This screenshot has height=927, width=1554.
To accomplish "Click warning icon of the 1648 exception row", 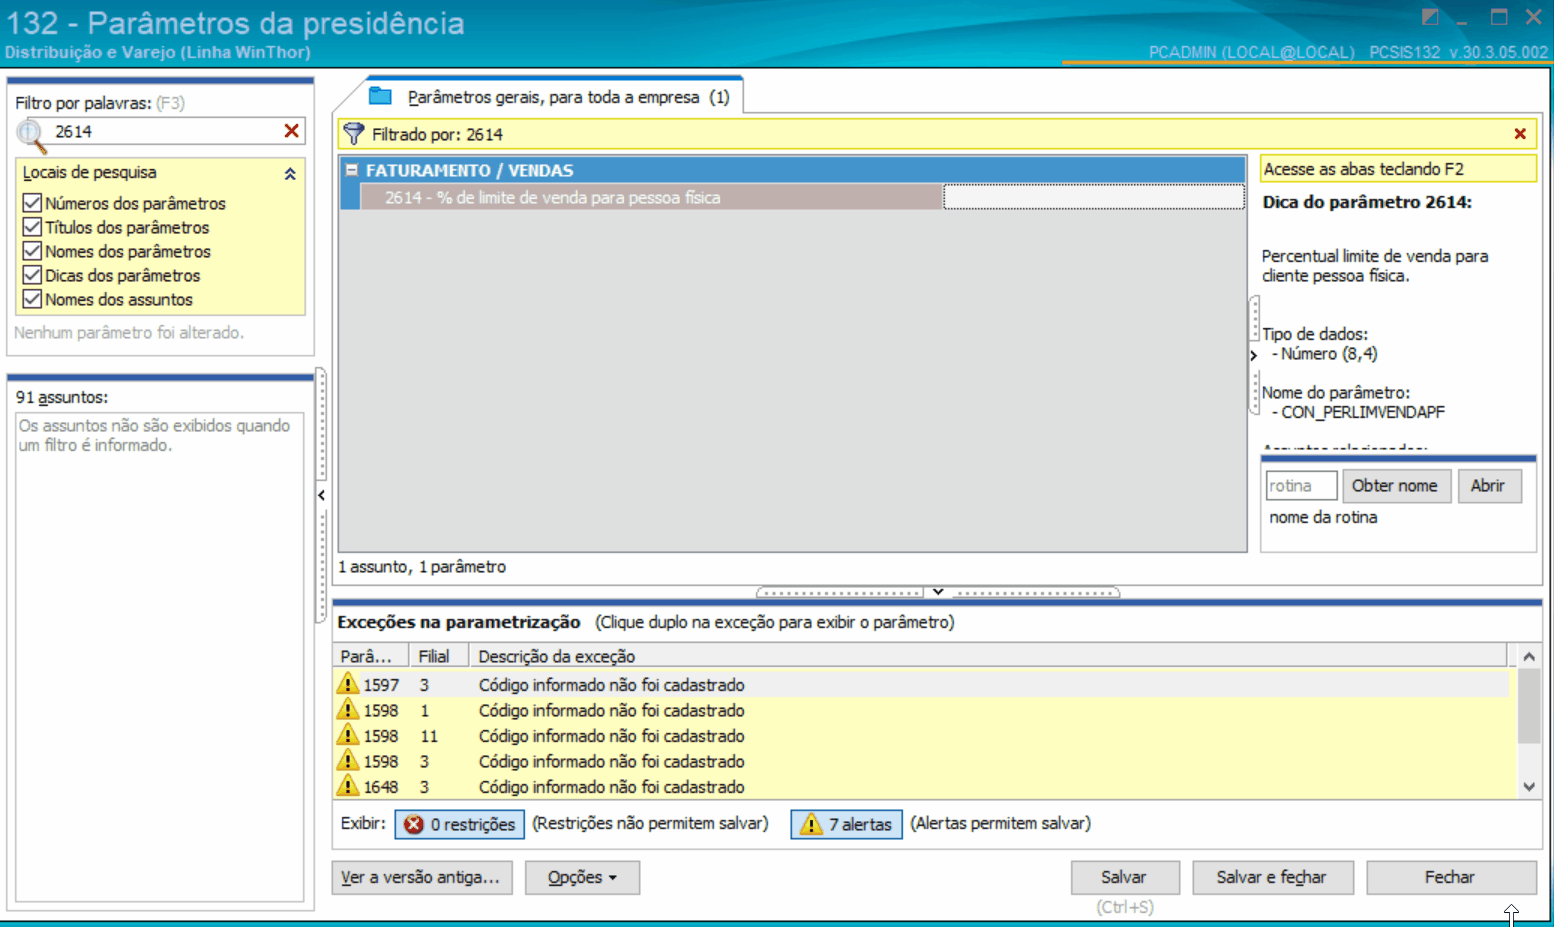I will click(348, 786).
